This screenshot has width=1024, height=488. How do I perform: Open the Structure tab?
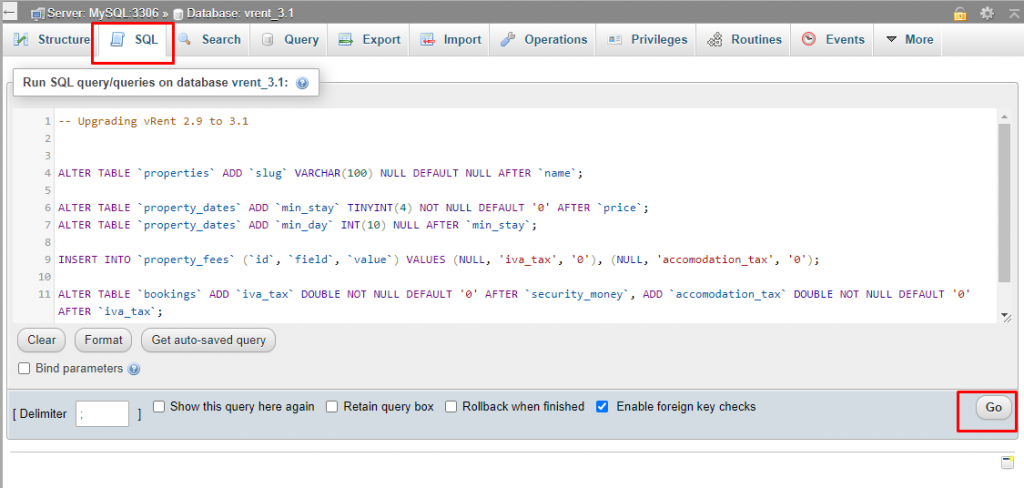[x=53, y=40]
